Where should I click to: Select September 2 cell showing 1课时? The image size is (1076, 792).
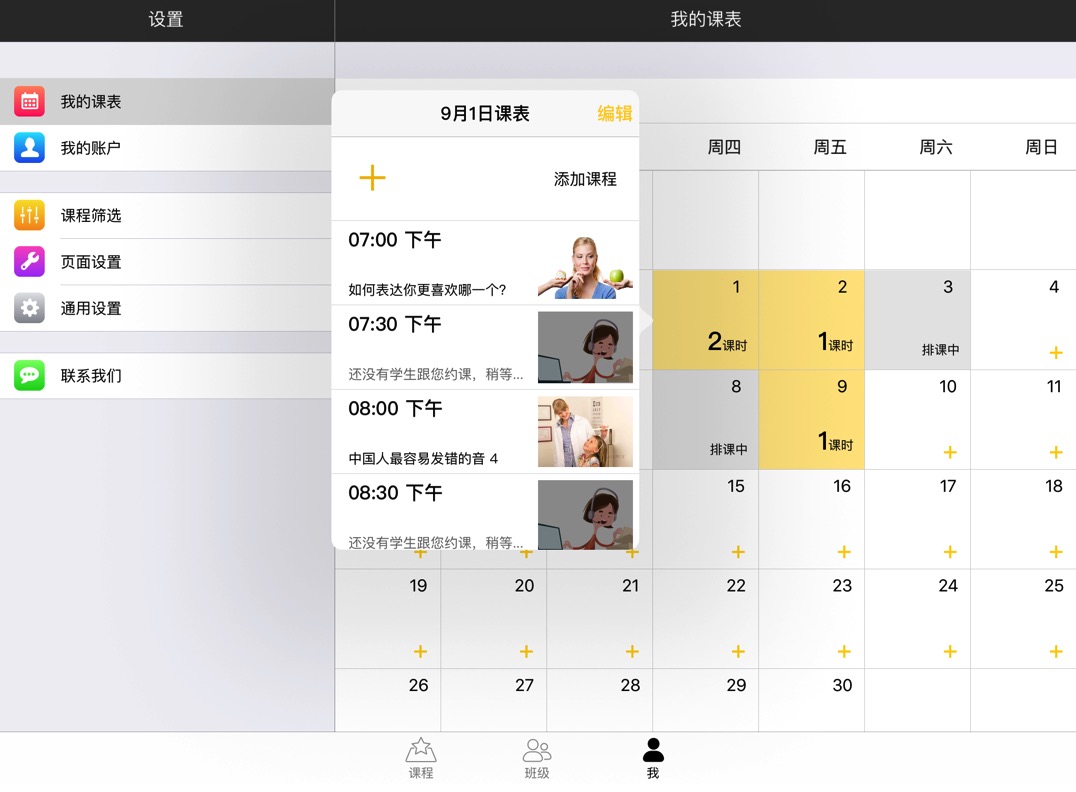(x=811, y=320)
